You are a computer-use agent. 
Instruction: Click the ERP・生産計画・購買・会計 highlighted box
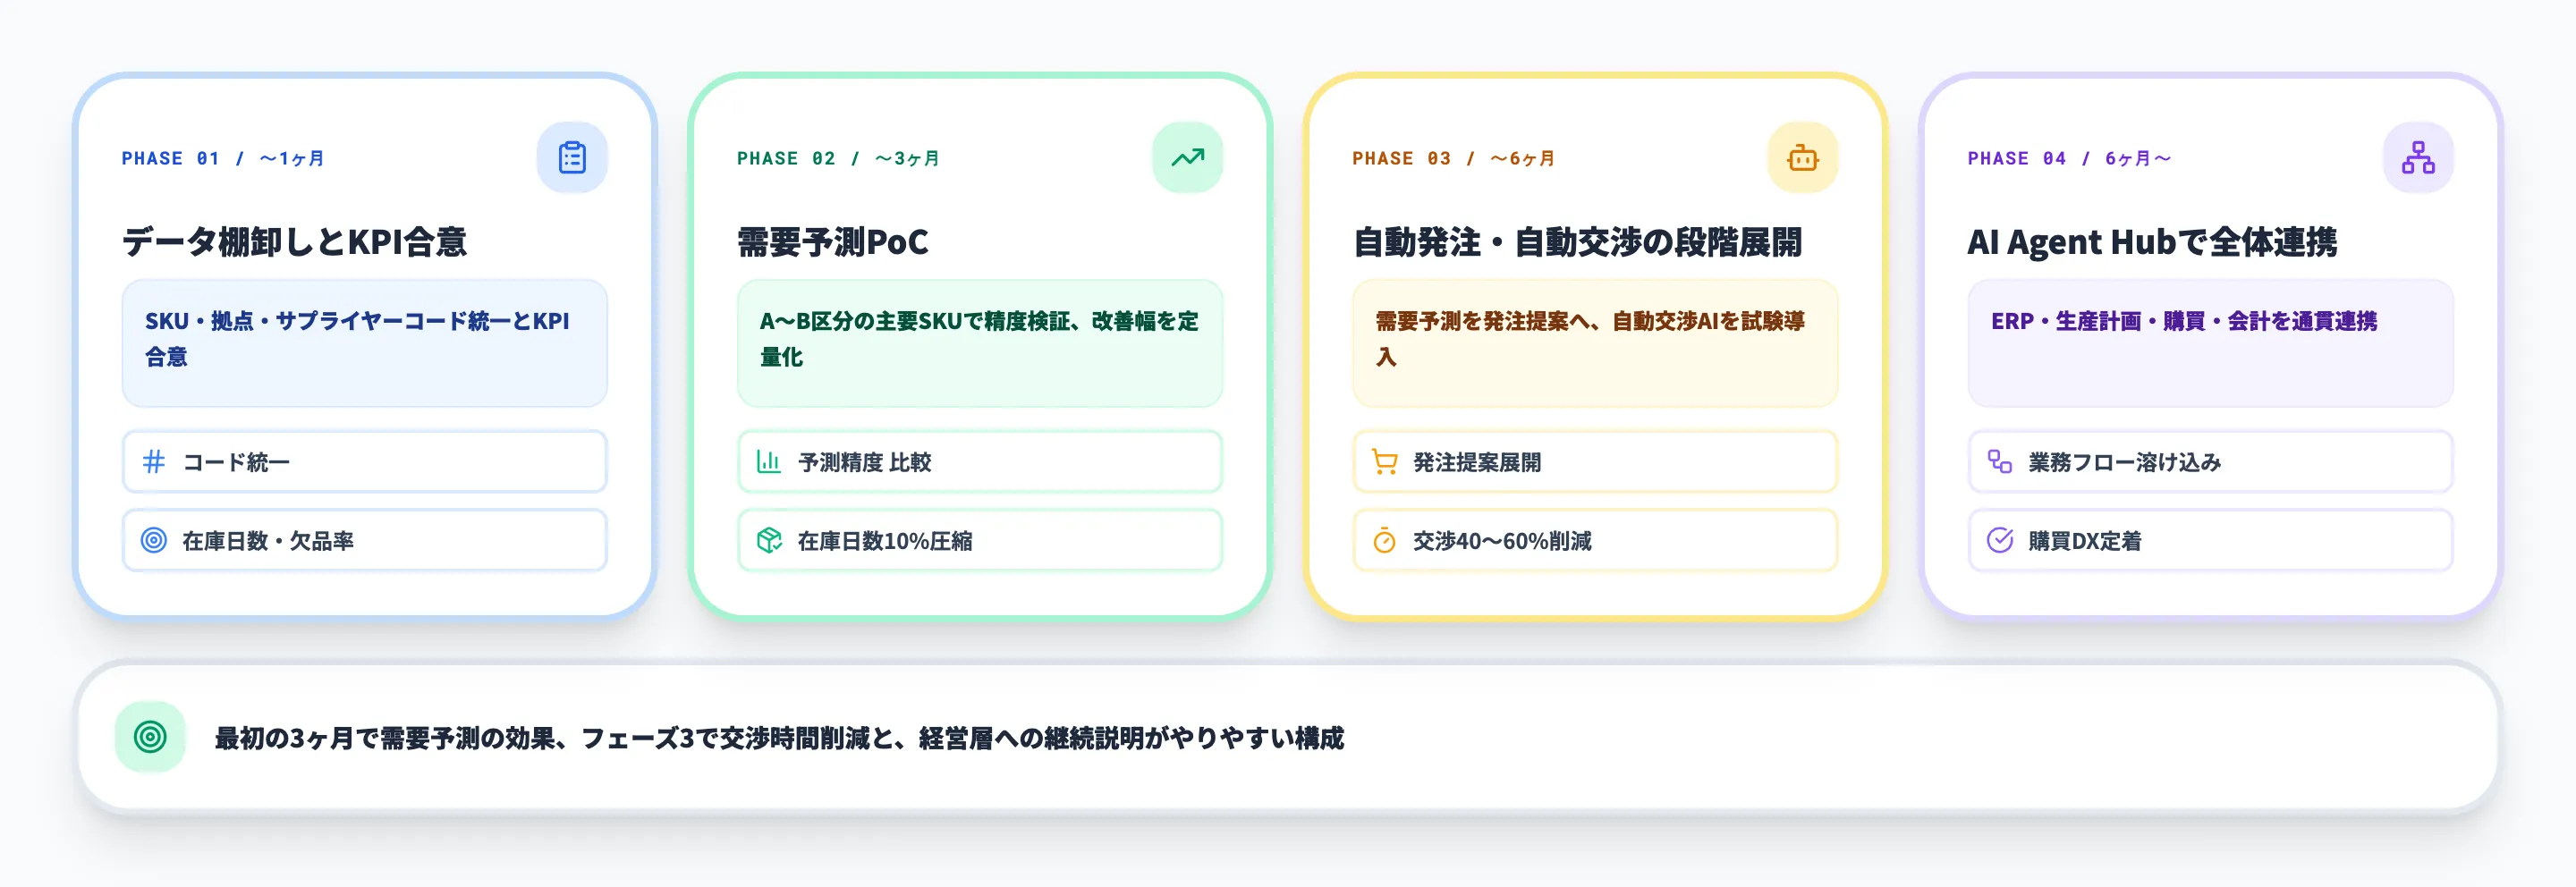[x=2208, y=344]
